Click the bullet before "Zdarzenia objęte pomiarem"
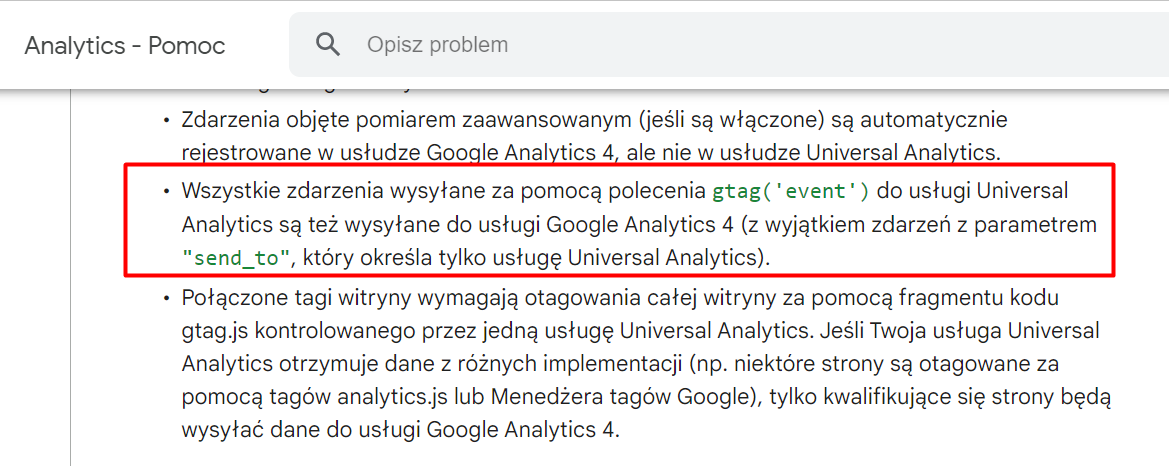This screenshot has height=466, width=1169. coord(167,120)
